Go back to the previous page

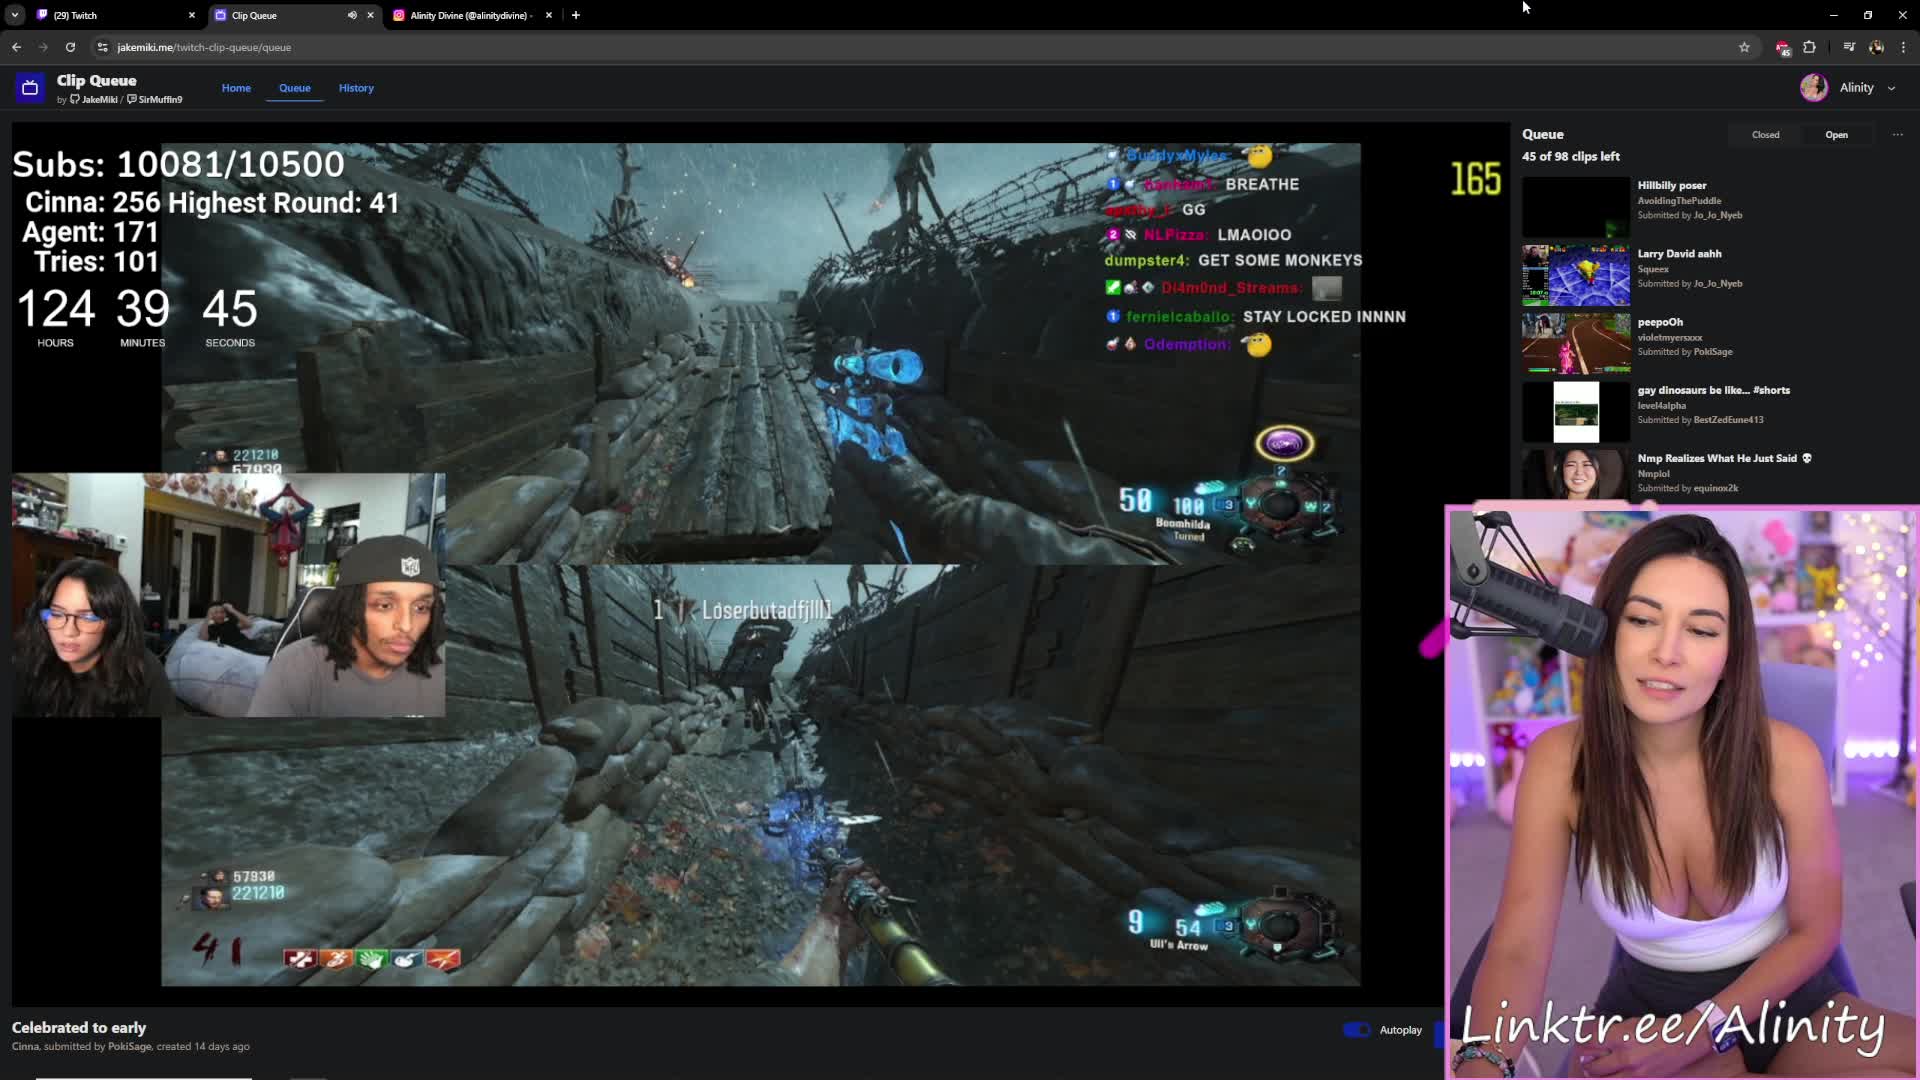[17, 47]
